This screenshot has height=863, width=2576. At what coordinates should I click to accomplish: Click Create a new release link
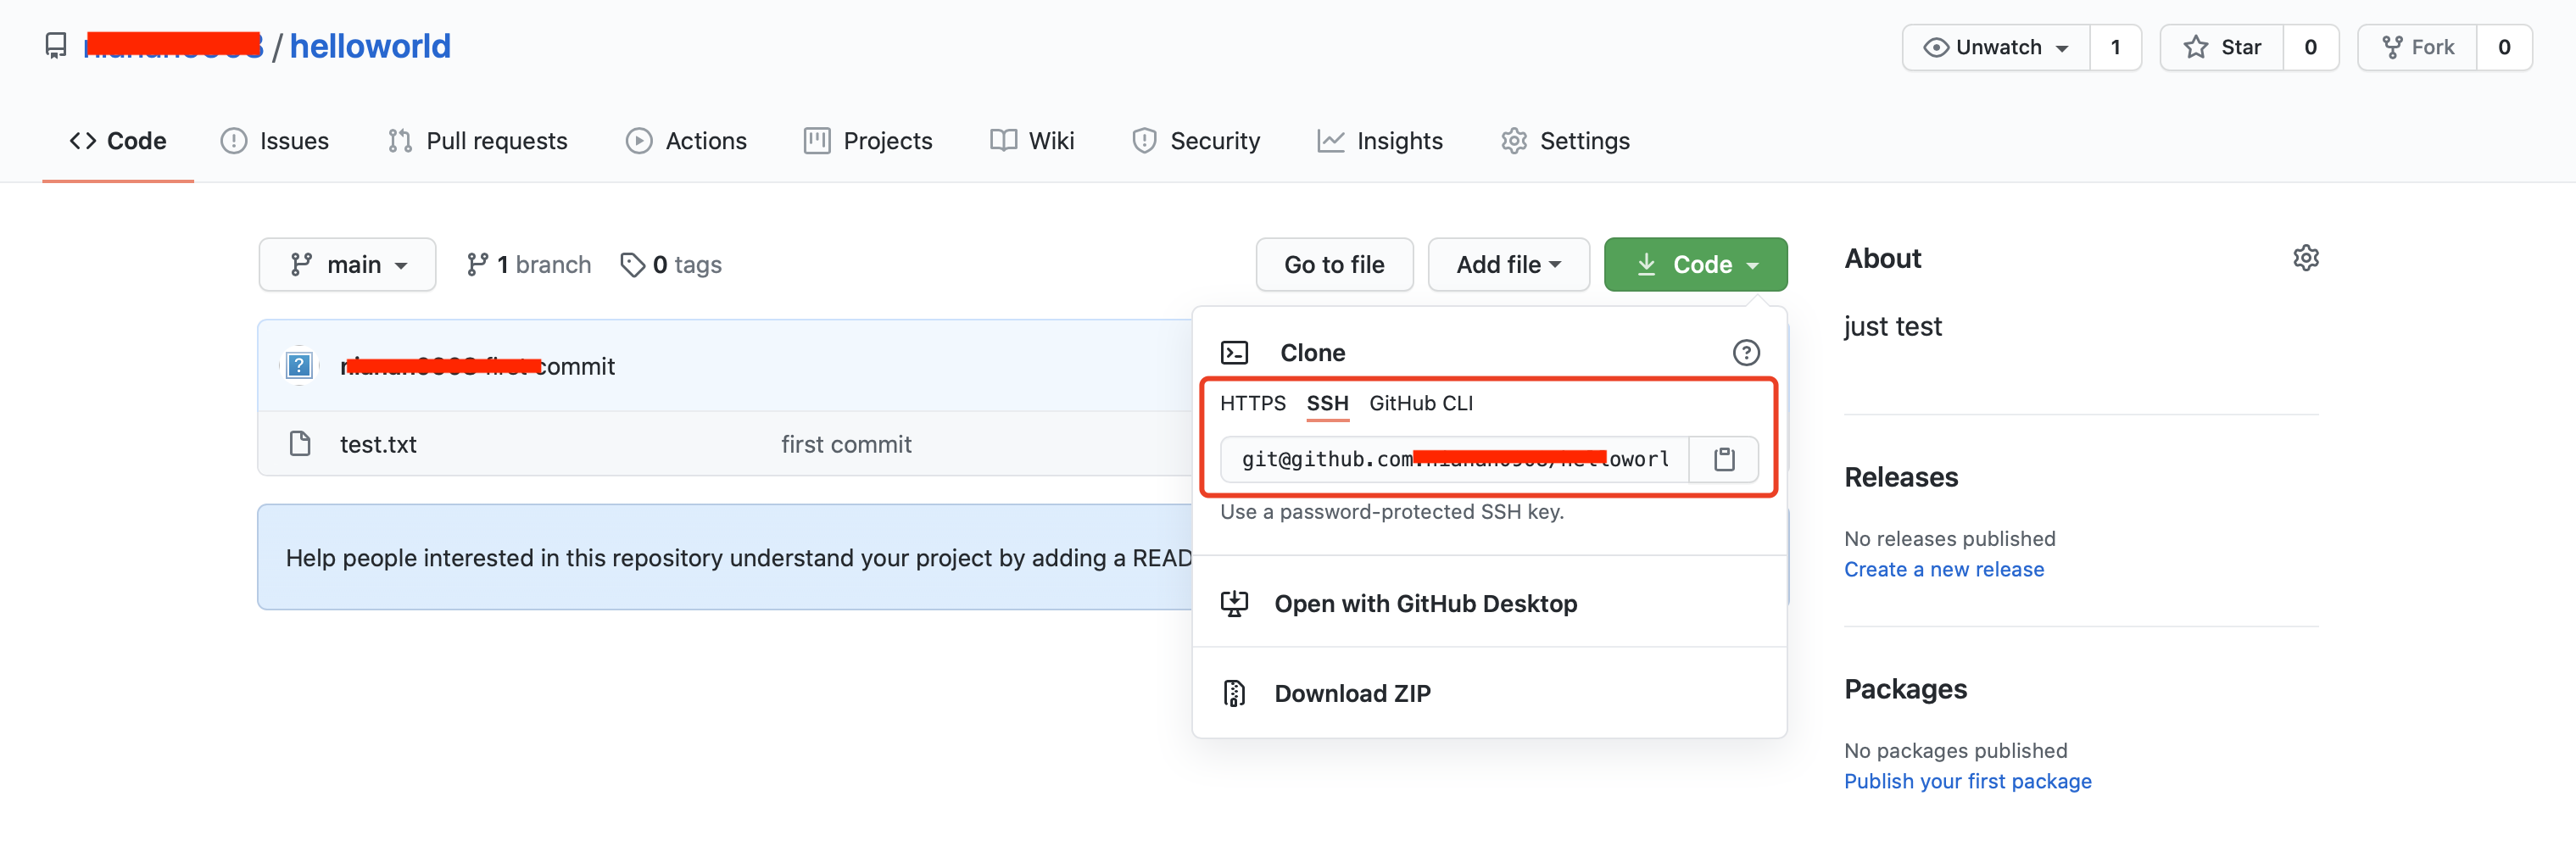(x=1943, y=569)
